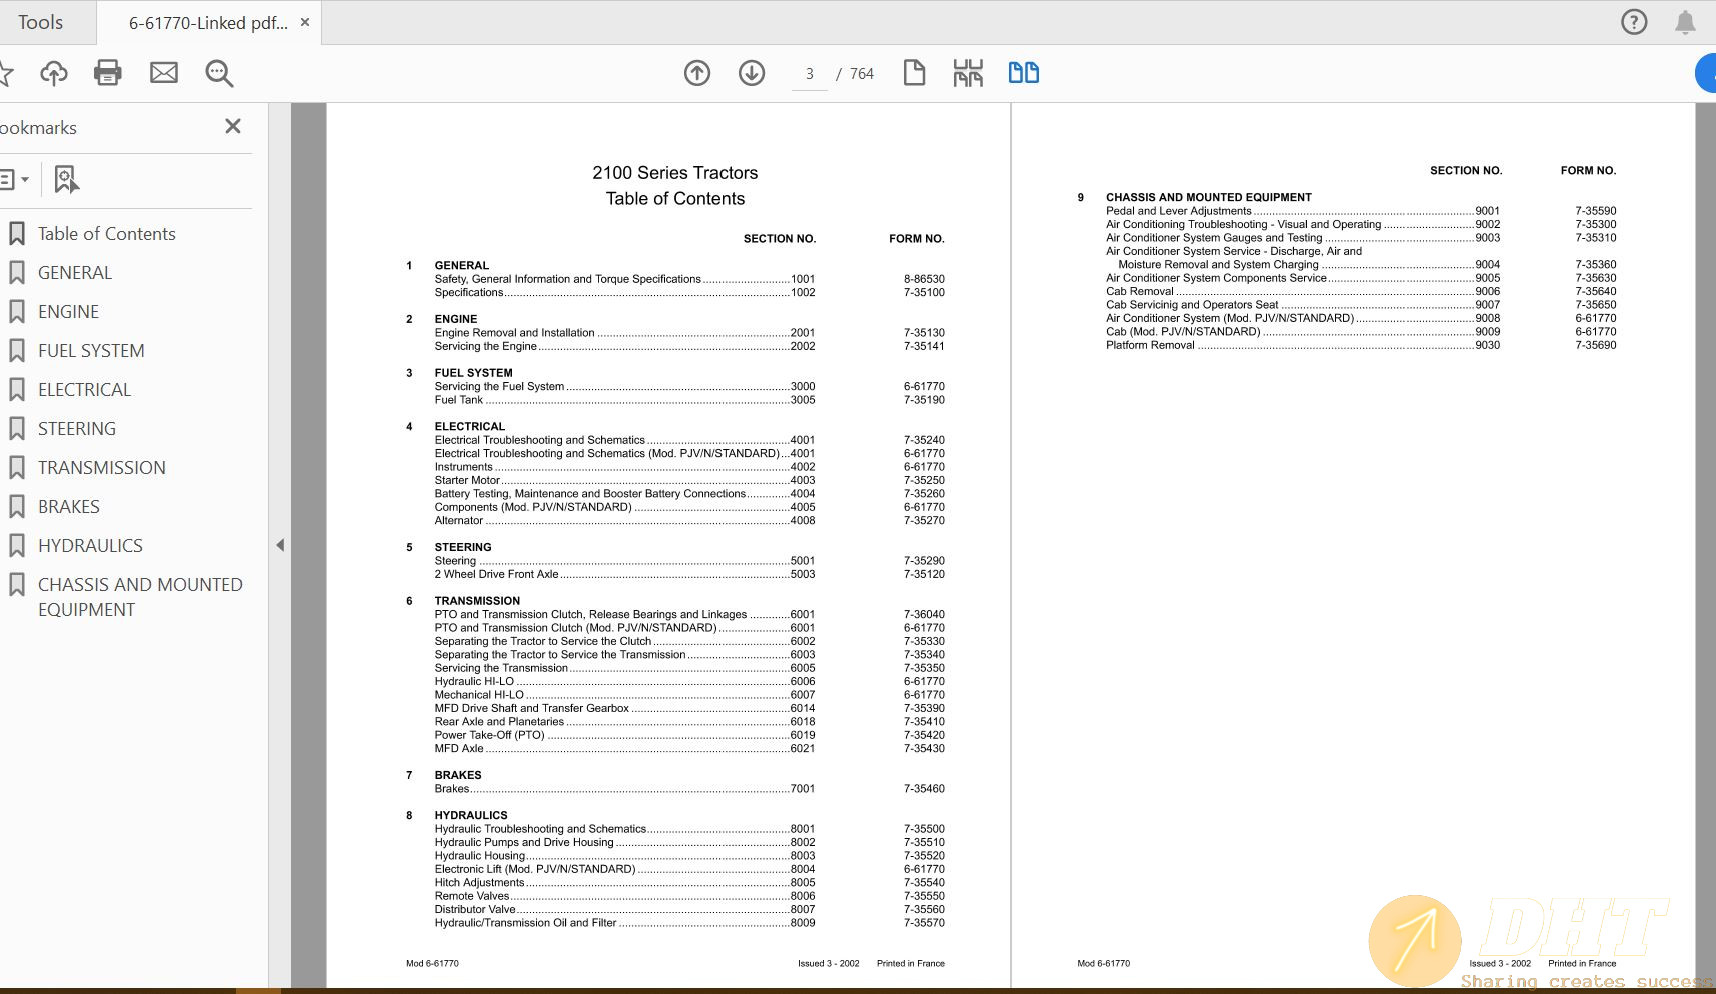The width and height of the screenshot is (1716, 994).
Task: Send file by email envelope icon
Action: coord(164,73)
